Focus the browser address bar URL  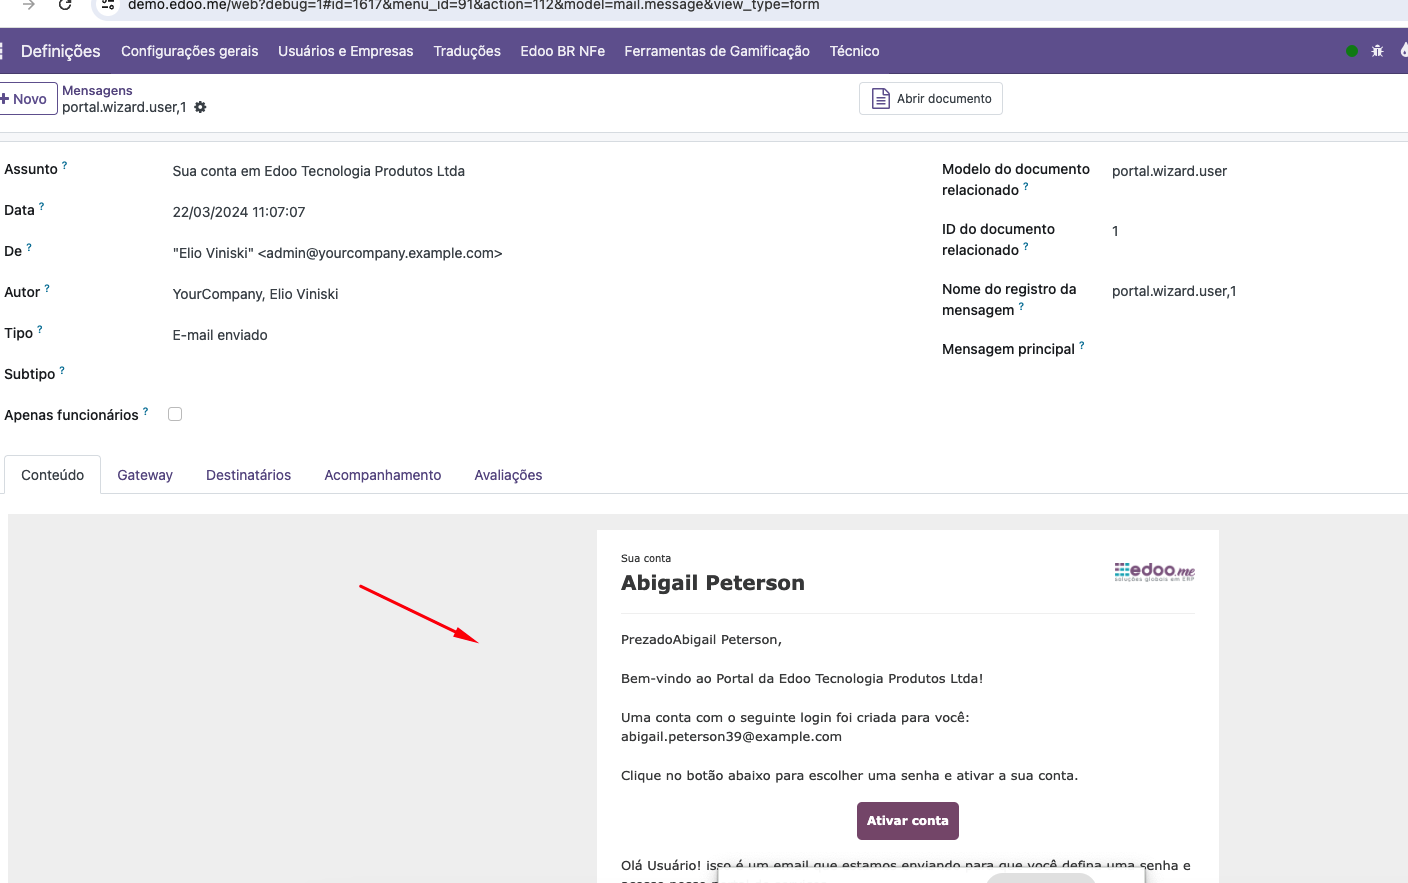coord(474,5)
